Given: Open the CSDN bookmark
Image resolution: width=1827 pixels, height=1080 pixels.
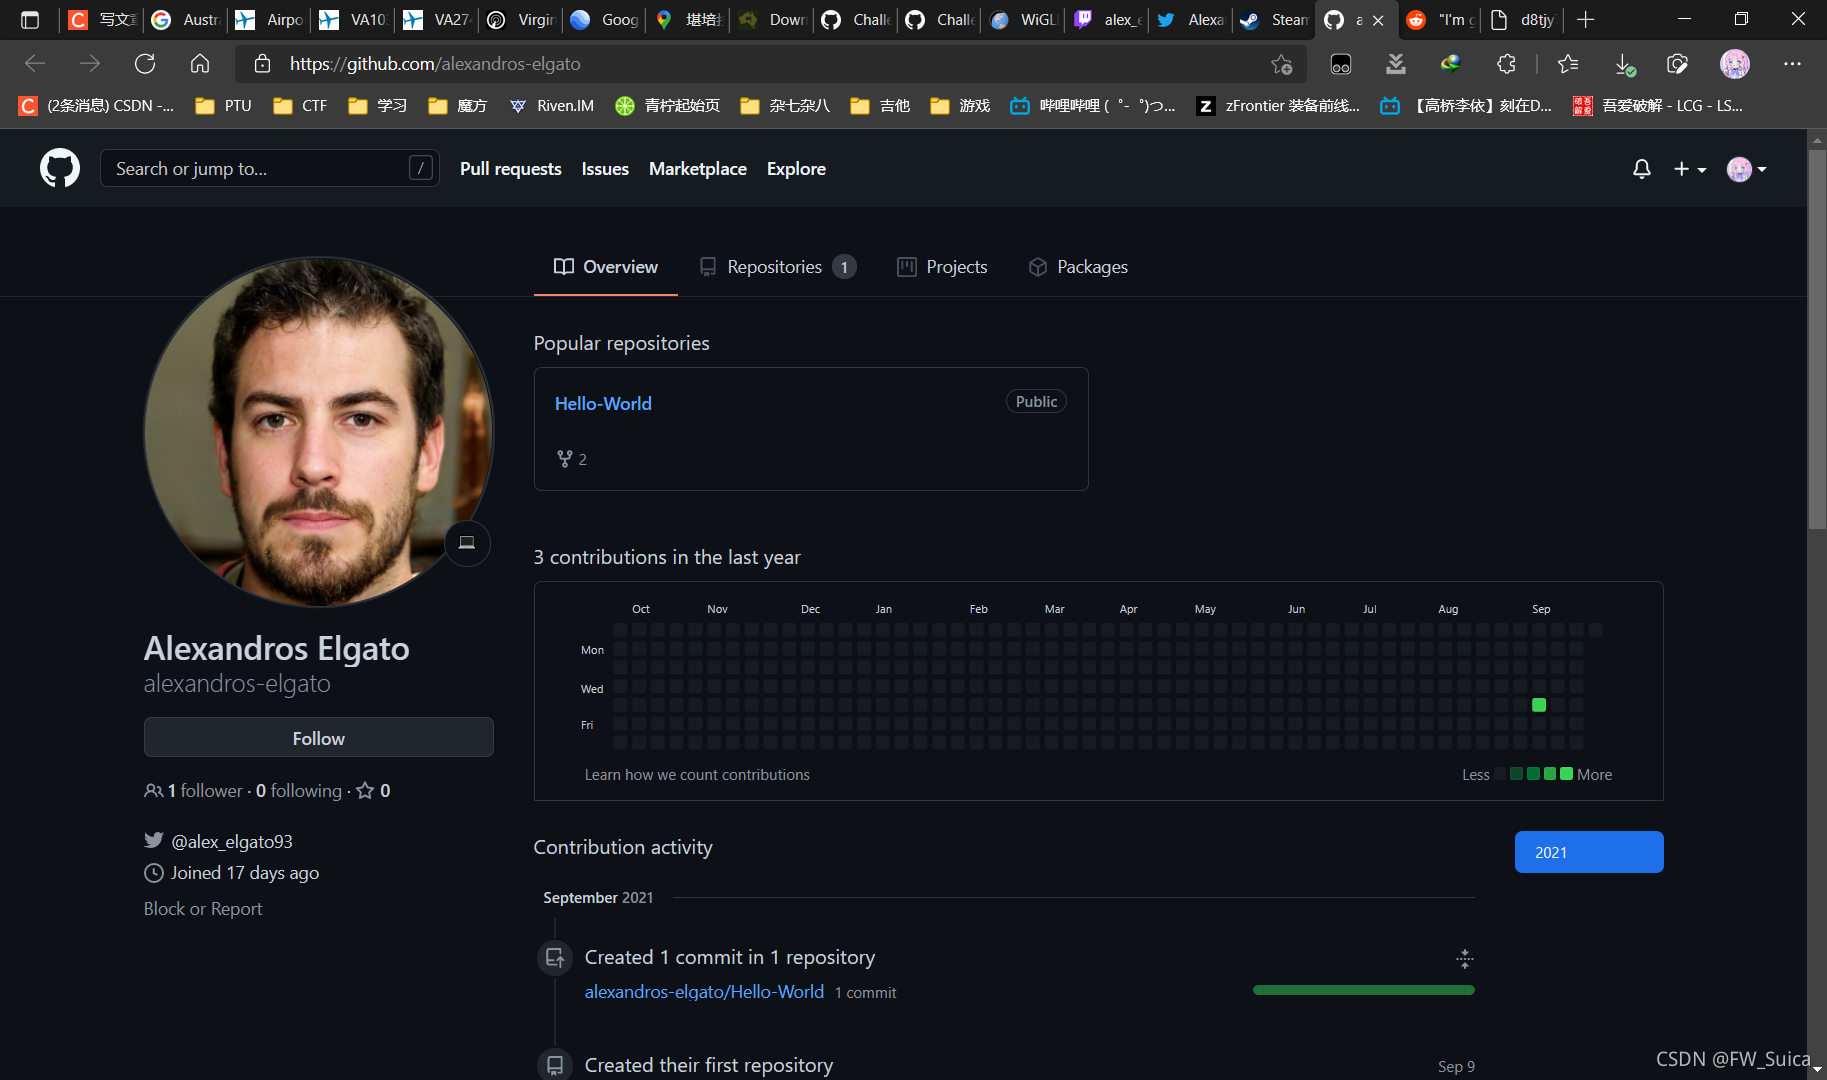Looking at the screenshot, I should [96, 105].
